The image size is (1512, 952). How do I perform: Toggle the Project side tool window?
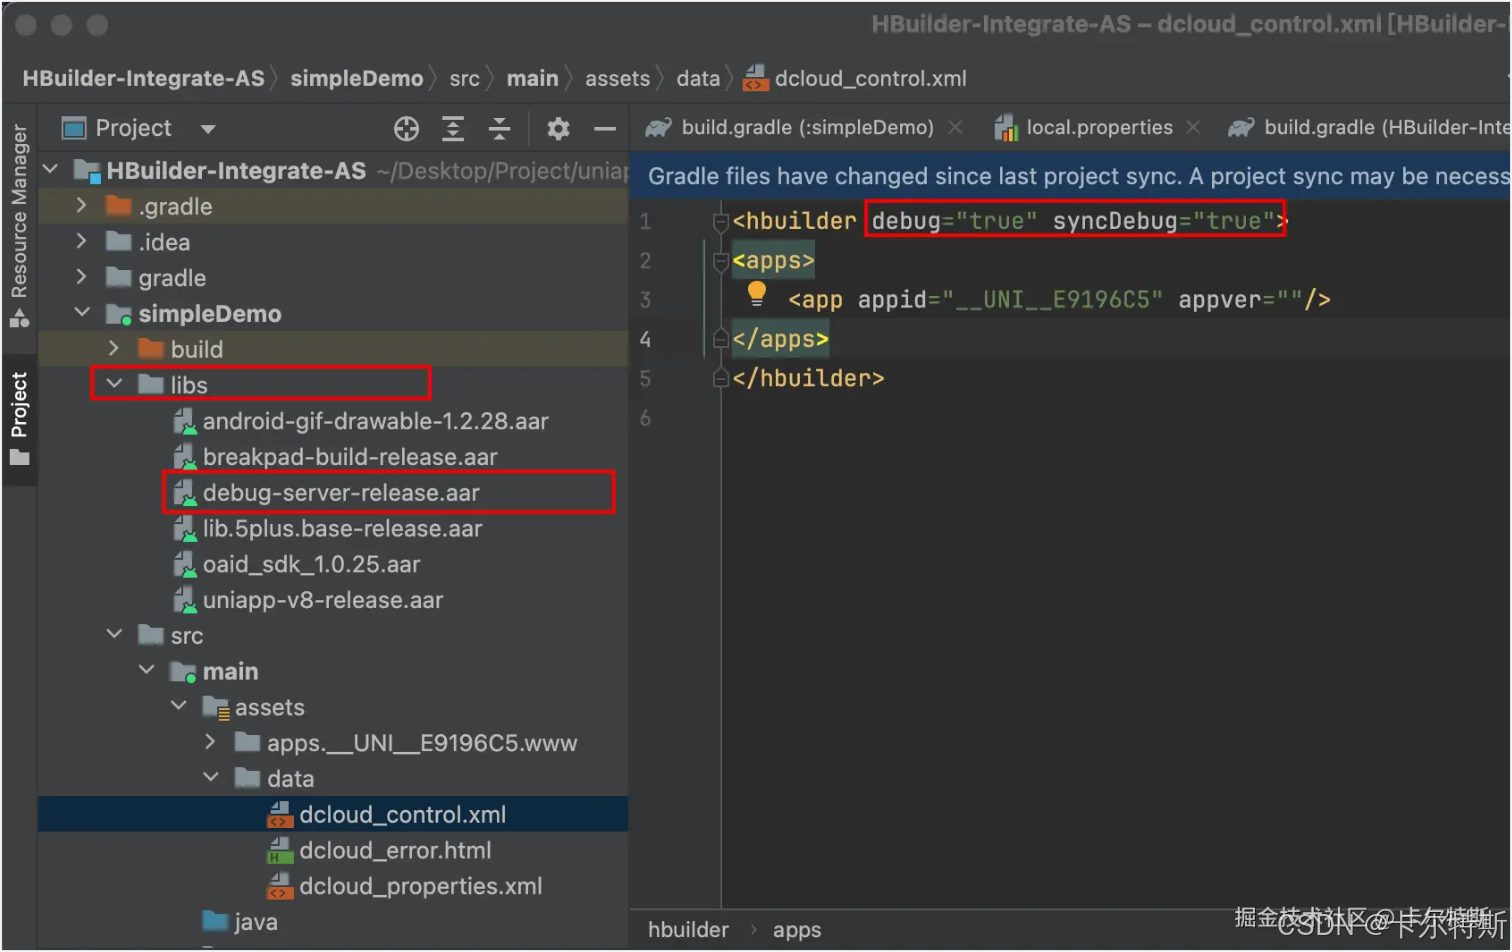click(19, 418)
